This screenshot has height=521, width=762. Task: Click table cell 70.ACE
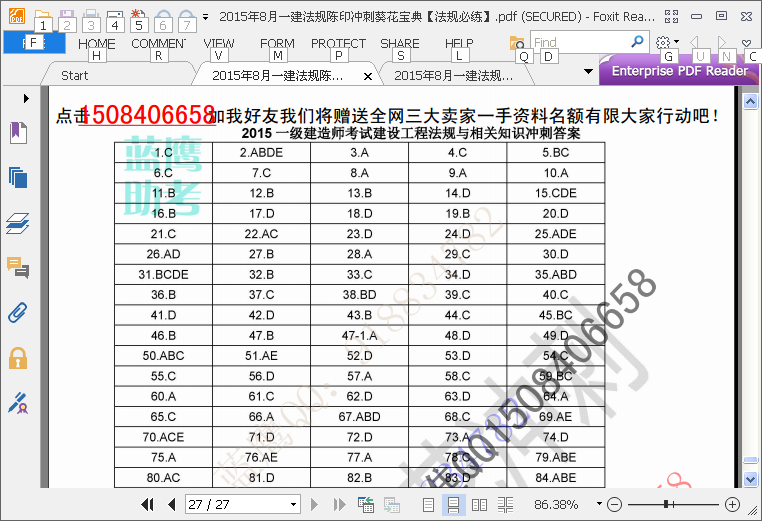coord(163,437)
